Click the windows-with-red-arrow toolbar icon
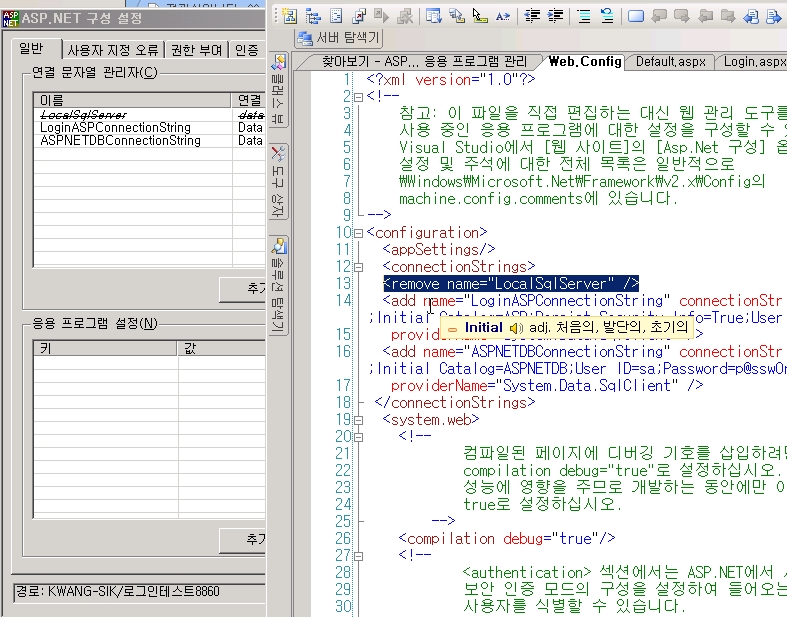This screenshot has width=787, height=617. (359, 16)
